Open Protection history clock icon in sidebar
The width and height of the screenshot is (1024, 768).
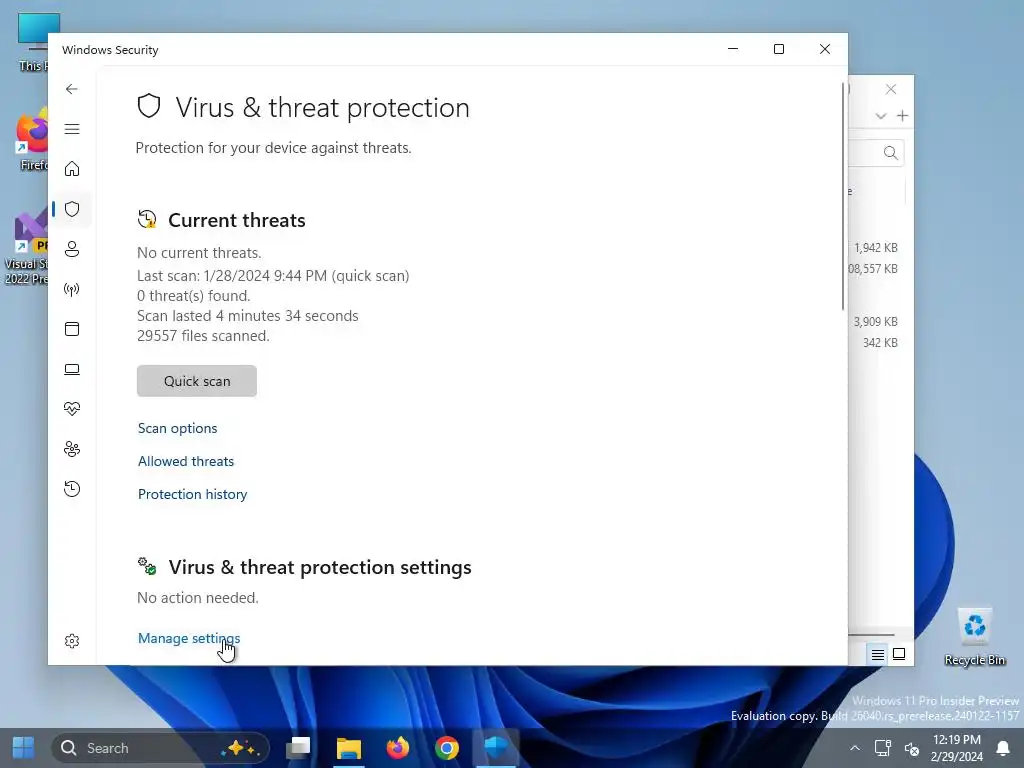[72, 489]
